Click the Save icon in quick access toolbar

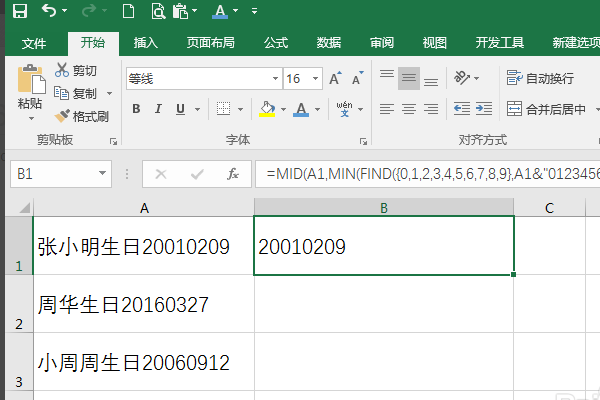pos(20,12)
